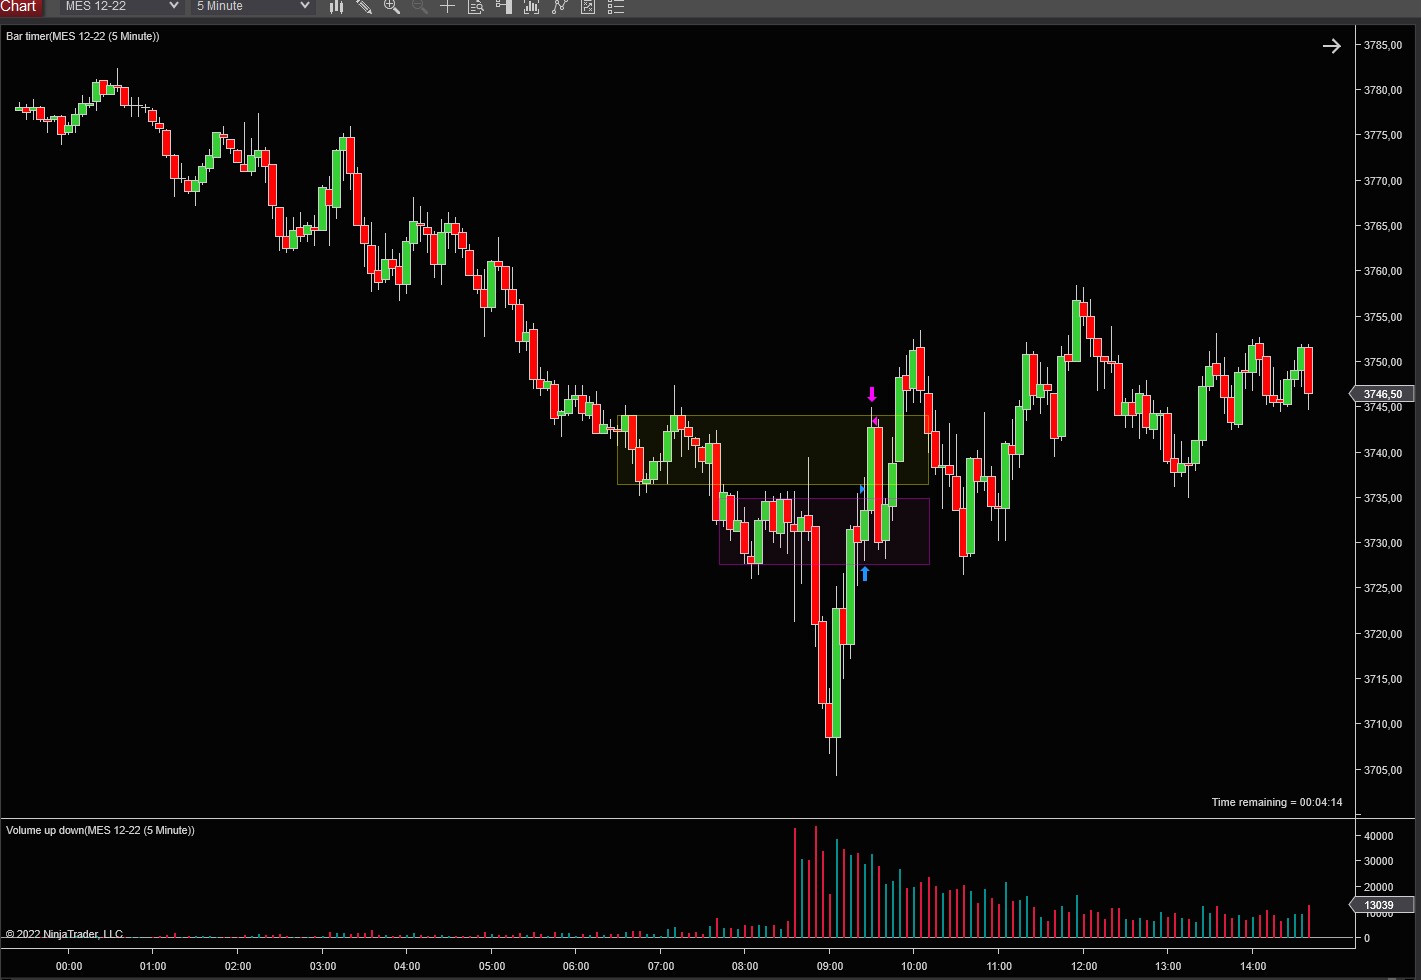Open the Indicators icon in toolbar

pos(532,7)
